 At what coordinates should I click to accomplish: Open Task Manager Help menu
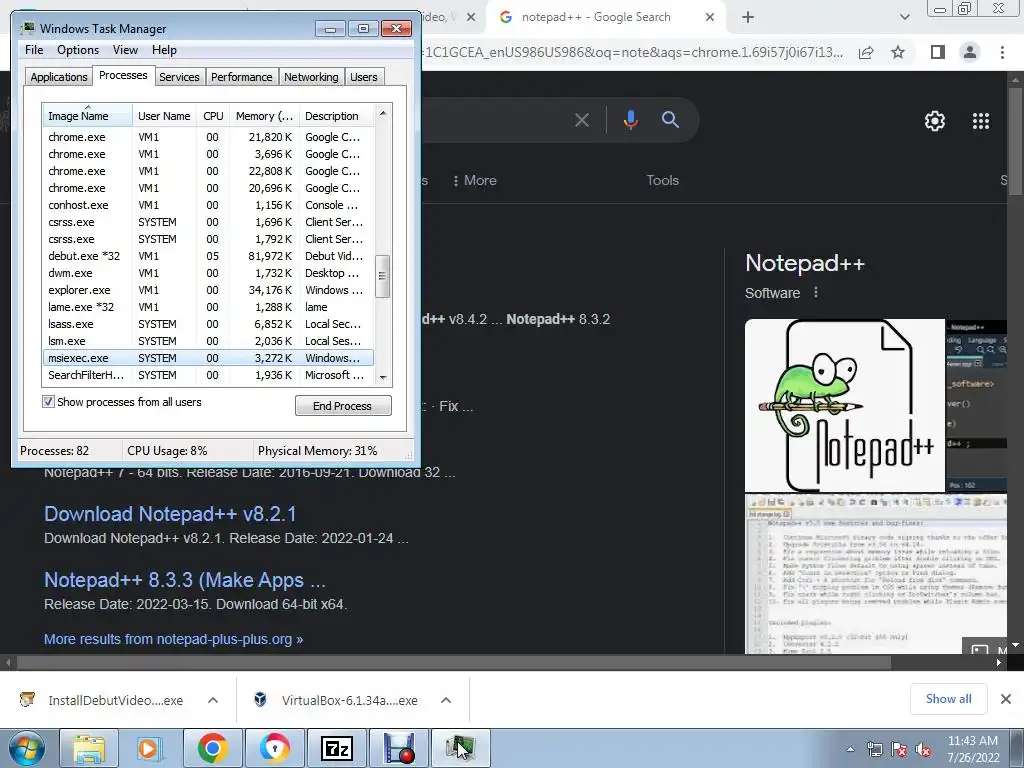164,50
